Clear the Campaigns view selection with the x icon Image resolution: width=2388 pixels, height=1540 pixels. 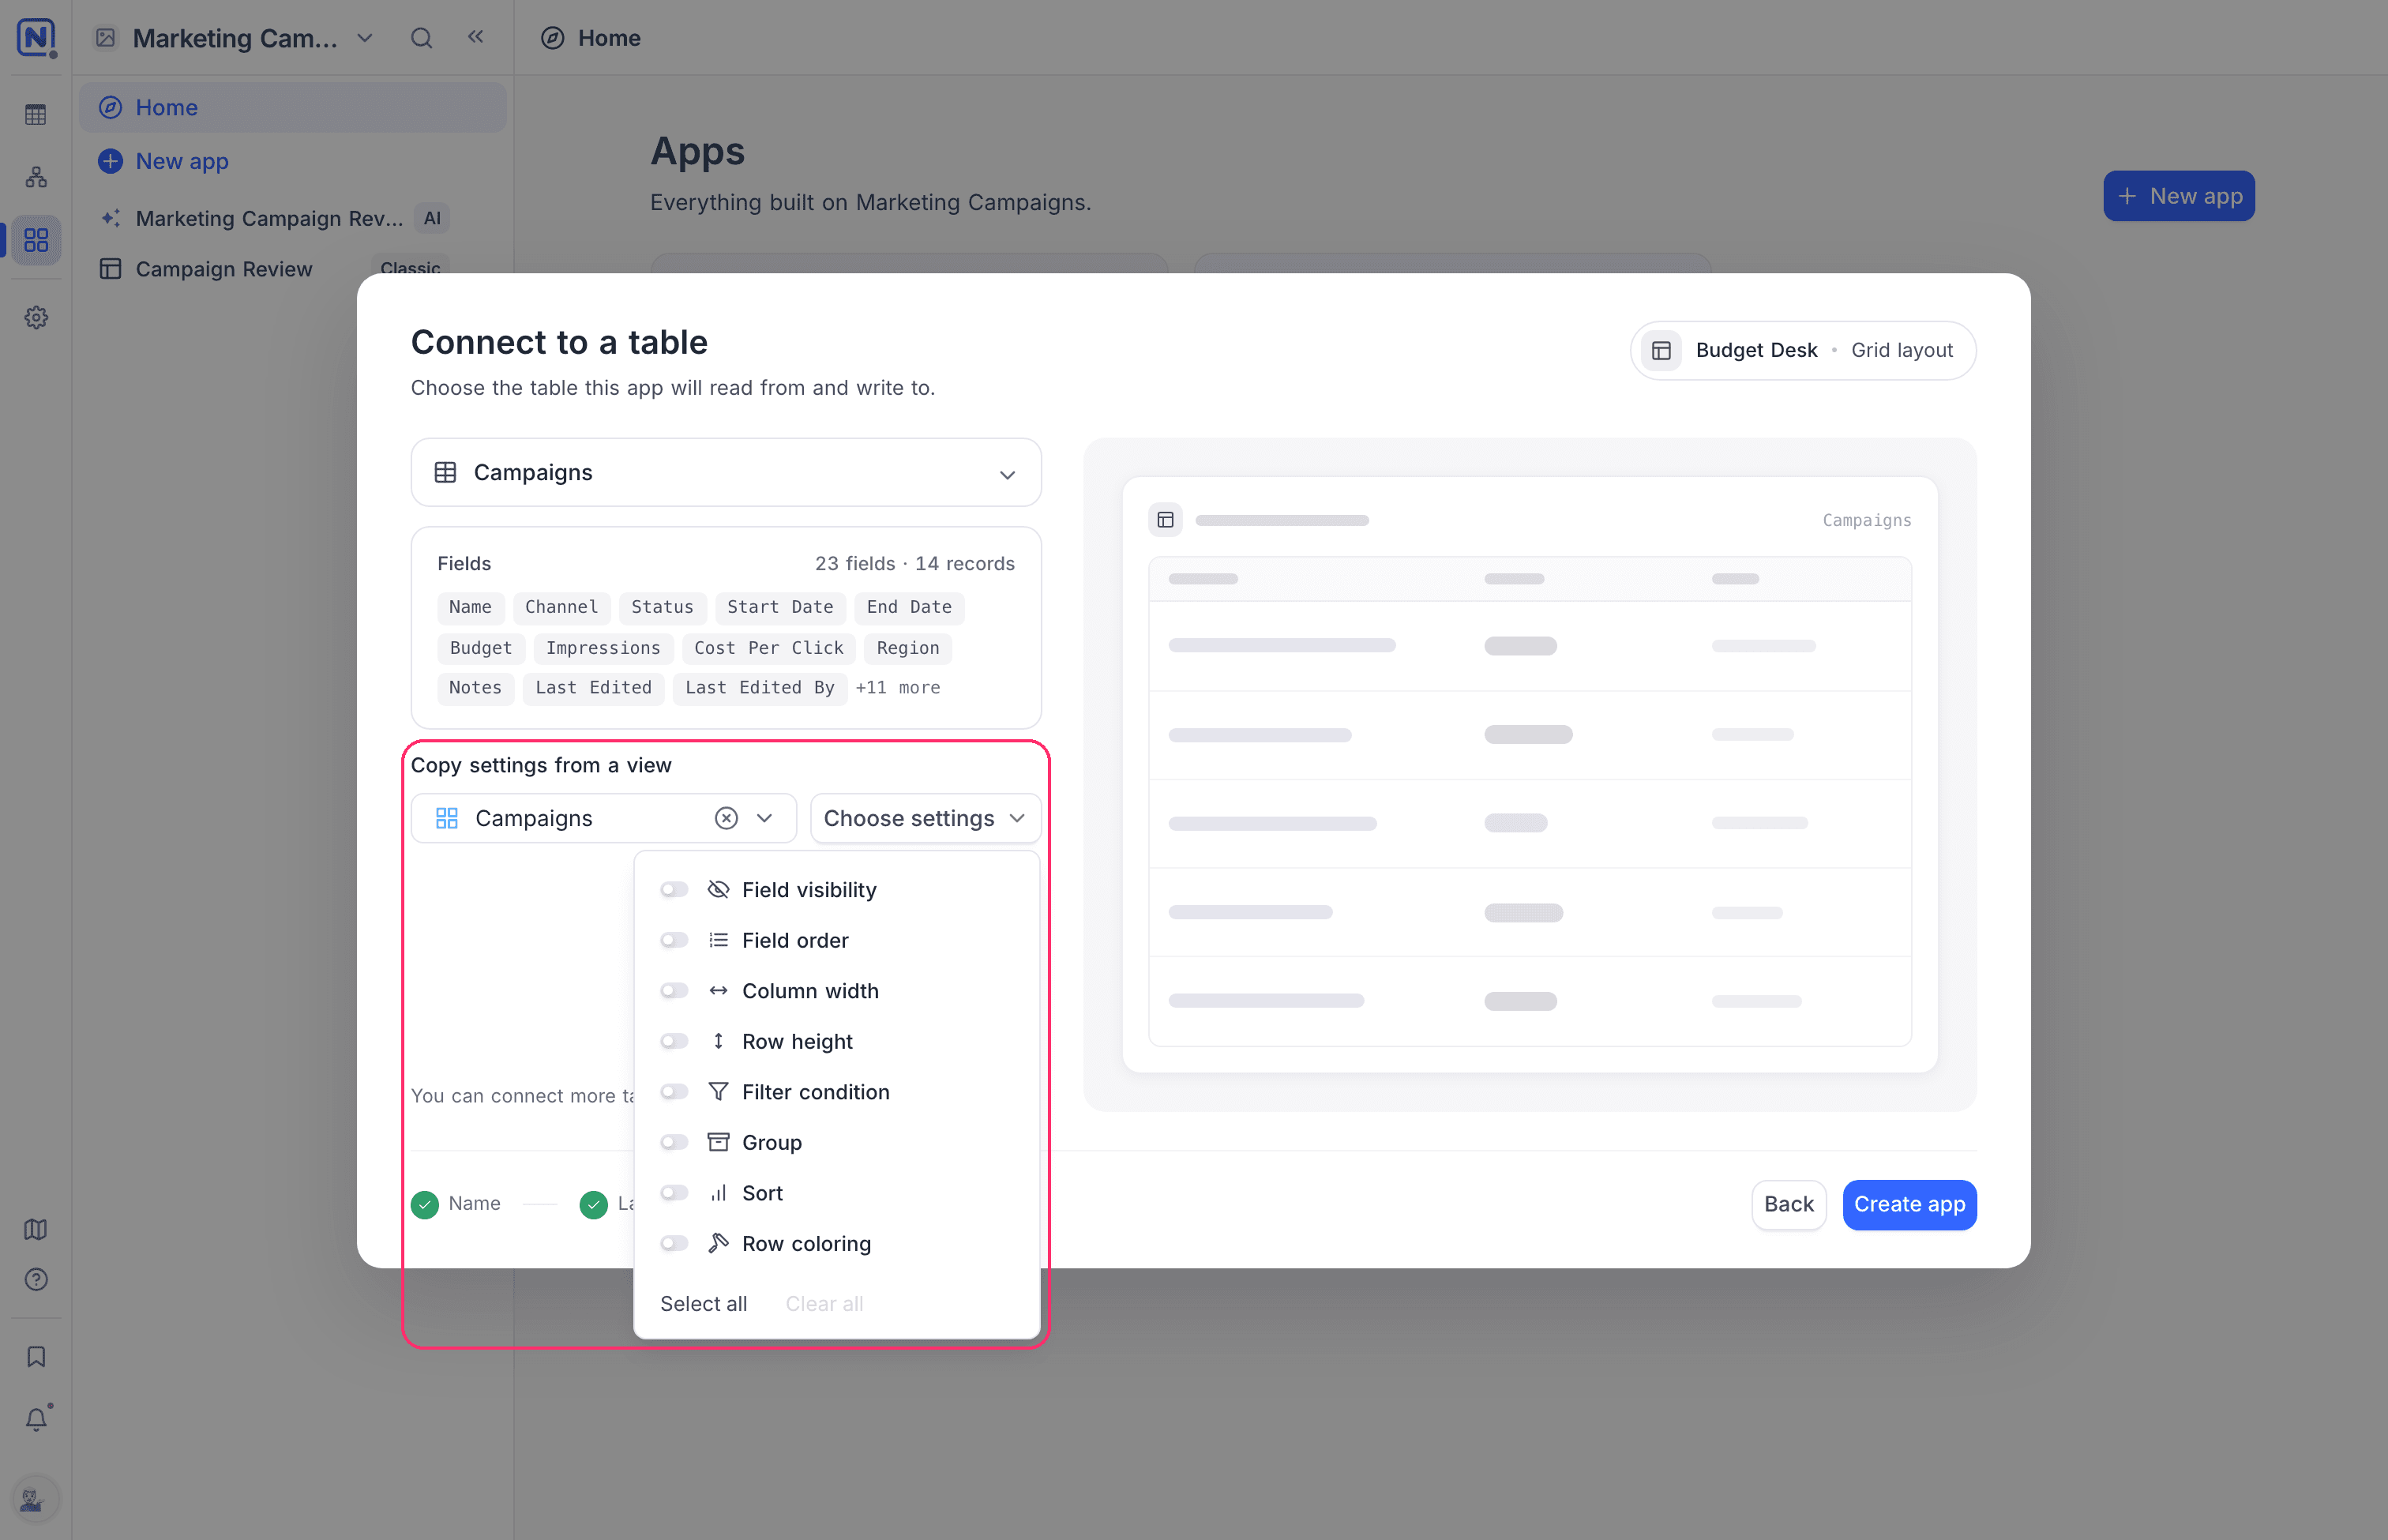(x=726, y=818)
